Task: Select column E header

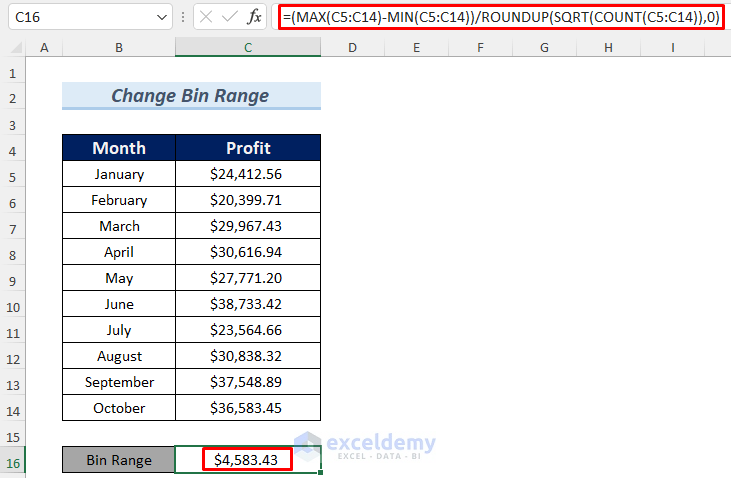Action: click(x=416, y=48)
